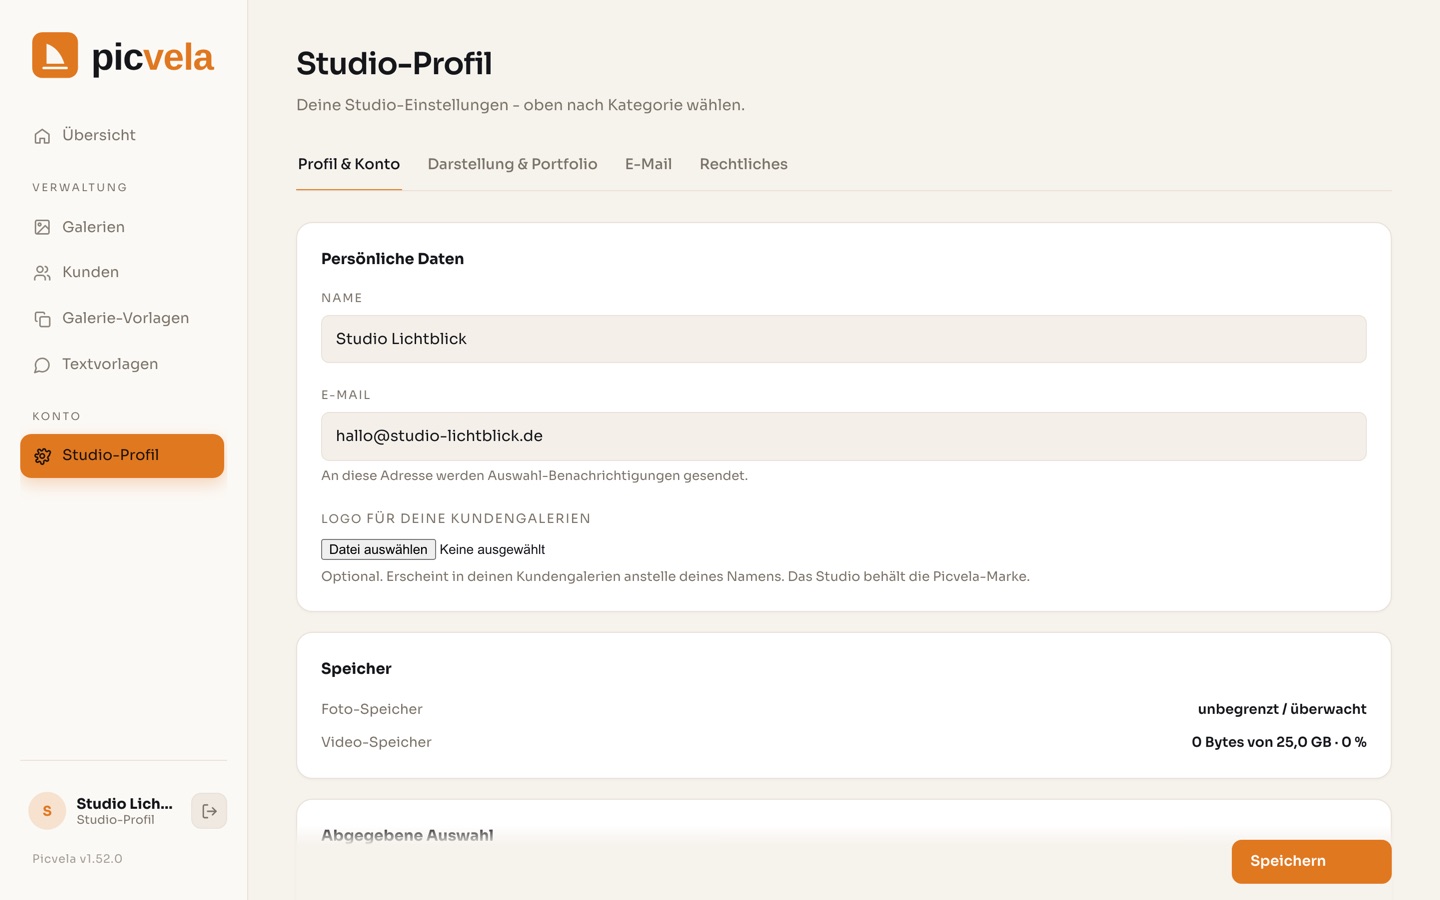1440x900 pixels.
Task: Open the Rechtliches tab
Action: coord(743,164)
